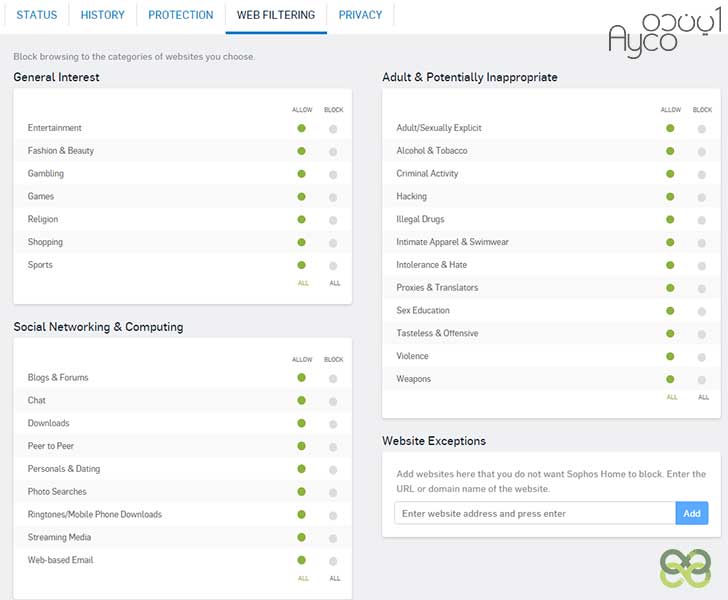This screenshot has height=600, width=728.
Task: Allow the Downloads category
Action: click(301, 423)
